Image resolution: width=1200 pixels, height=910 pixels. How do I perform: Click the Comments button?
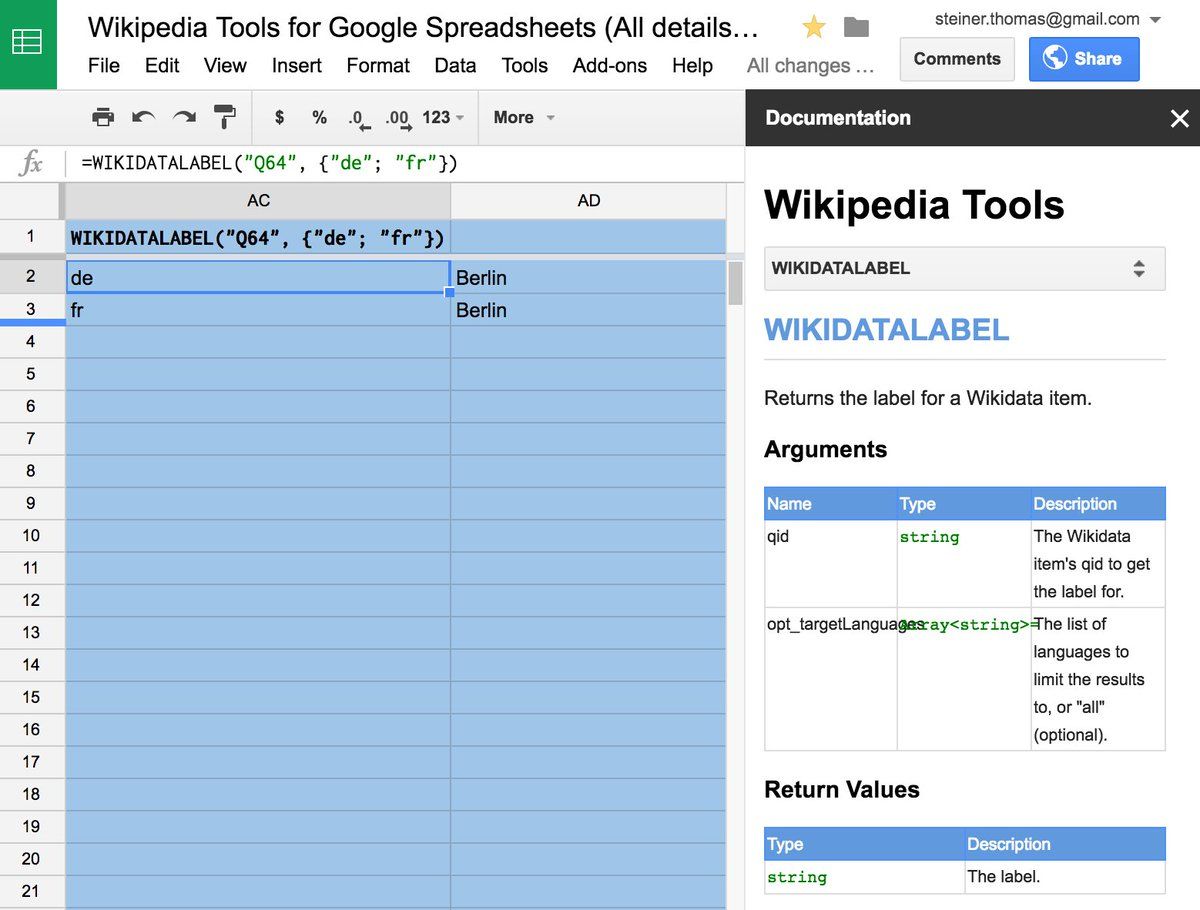[x=957, y=59]
